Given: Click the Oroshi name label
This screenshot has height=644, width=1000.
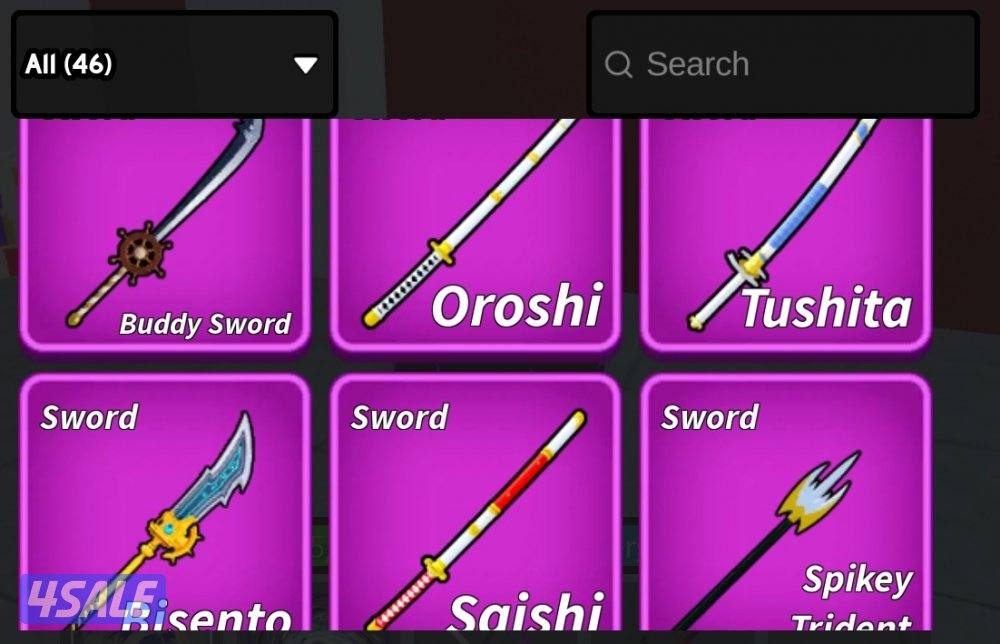Looking at the screenshot, I should coord(517,306).
